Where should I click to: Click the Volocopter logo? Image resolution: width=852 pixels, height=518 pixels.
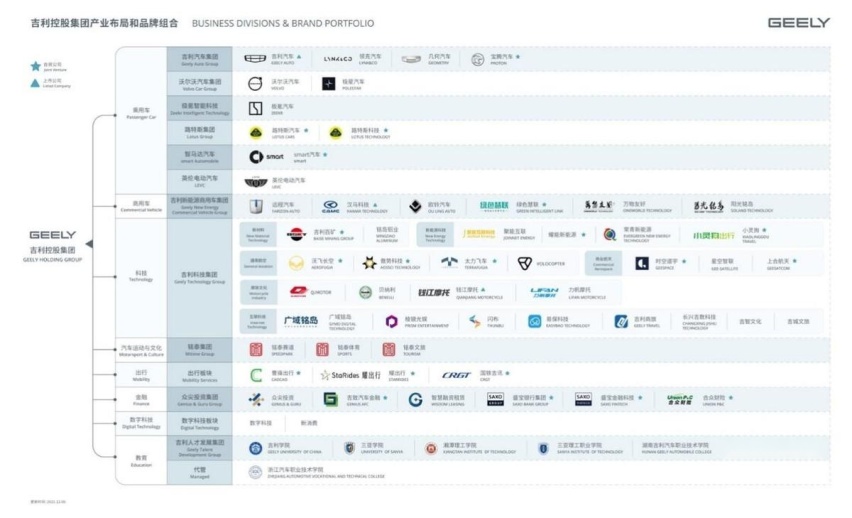point(524,264)
